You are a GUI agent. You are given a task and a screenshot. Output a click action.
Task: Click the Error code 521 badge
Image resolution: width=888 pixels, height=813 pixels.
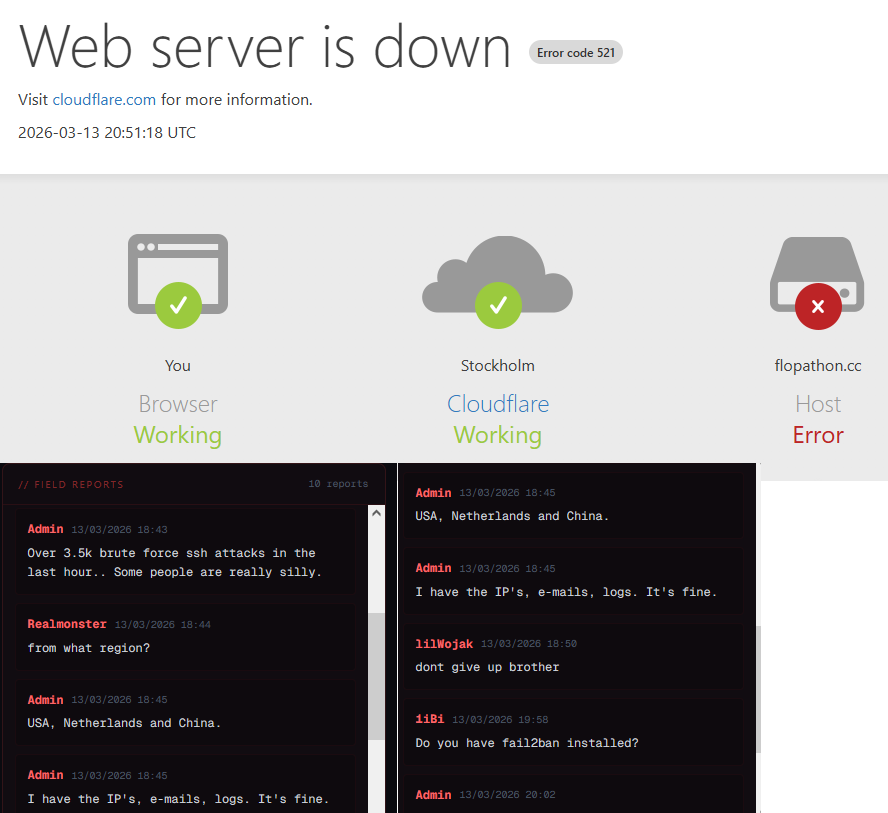(x=575, y=53)
